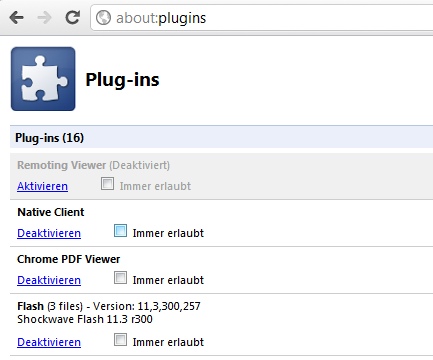Click the Shockwave Flash 11.3 r300 text
Screen dimensions: 433x360
click(x=85, y=319)
